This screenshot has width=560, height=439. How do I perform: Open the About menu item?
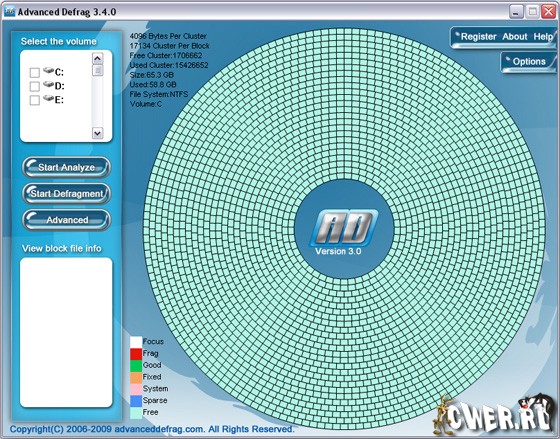[515, 36]
